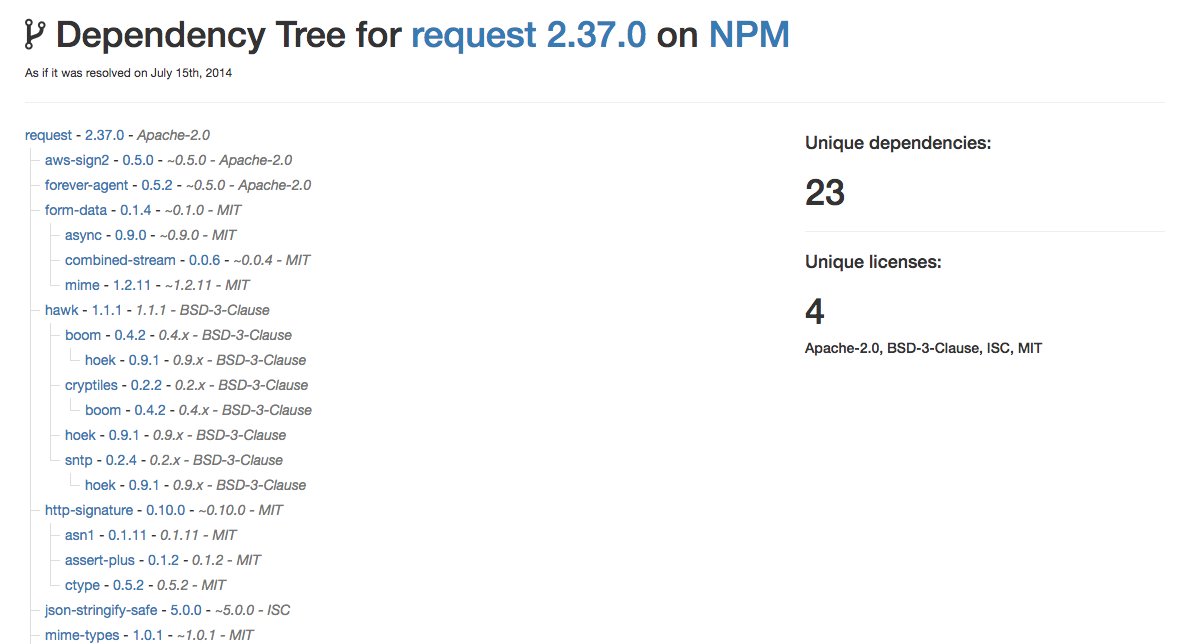This screenshot has width=1178, height=644.
Task: Open the request 2.37.0 link in the heading
Action: [x=528, y=35]
